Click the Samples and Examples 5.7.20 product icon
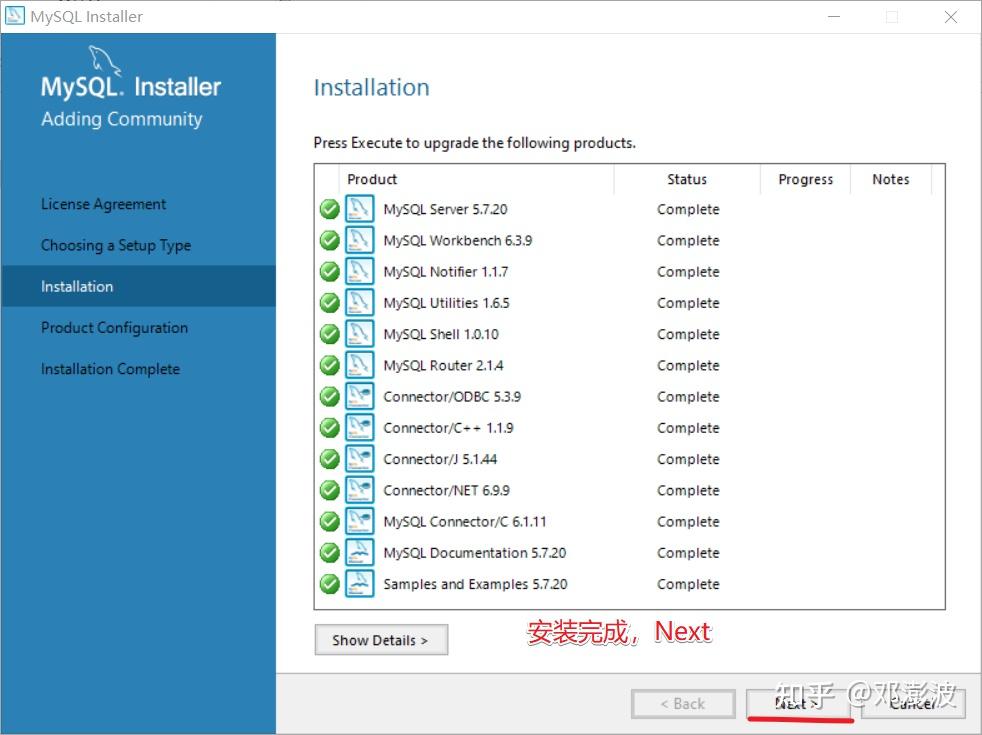This screenshot has width=982, height=735. click(359, 584)
